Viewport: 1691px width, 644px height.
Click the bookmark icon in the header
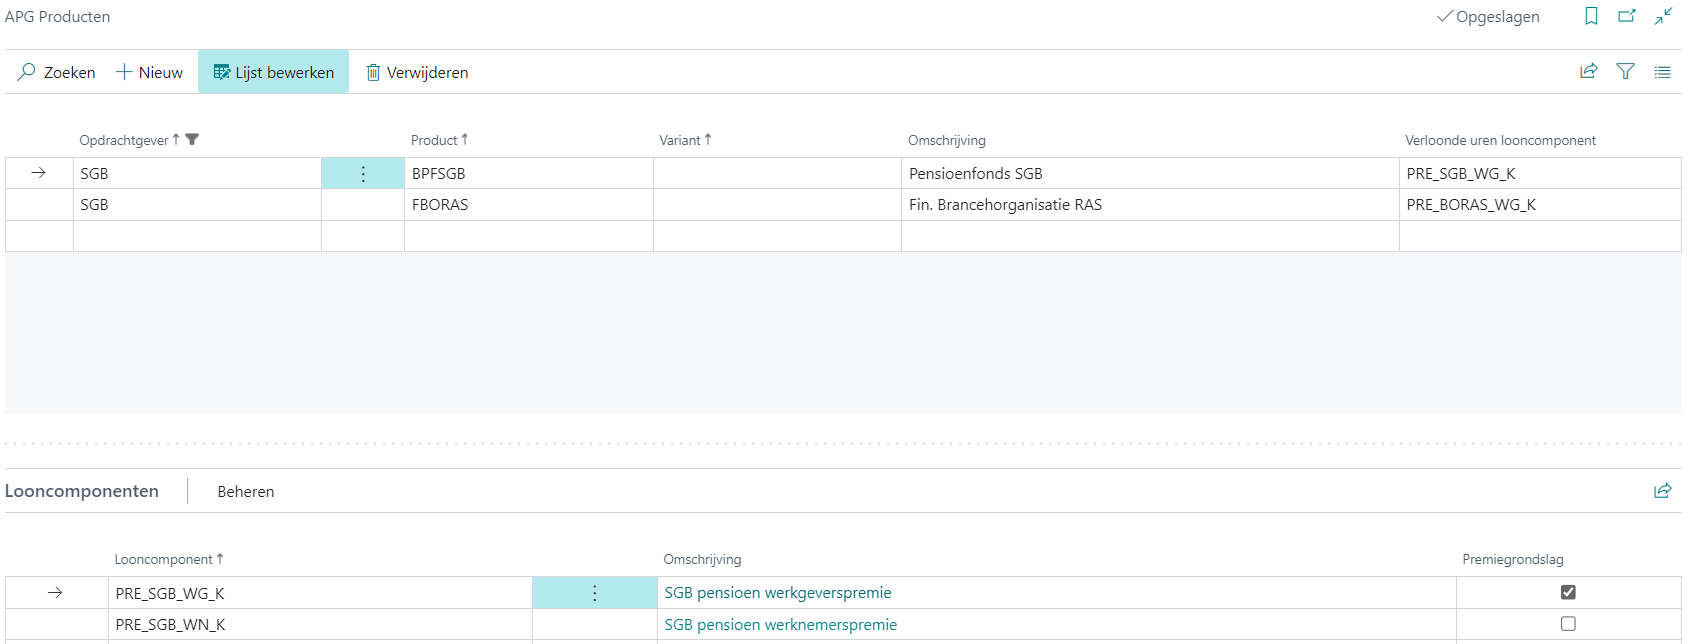1591,16
